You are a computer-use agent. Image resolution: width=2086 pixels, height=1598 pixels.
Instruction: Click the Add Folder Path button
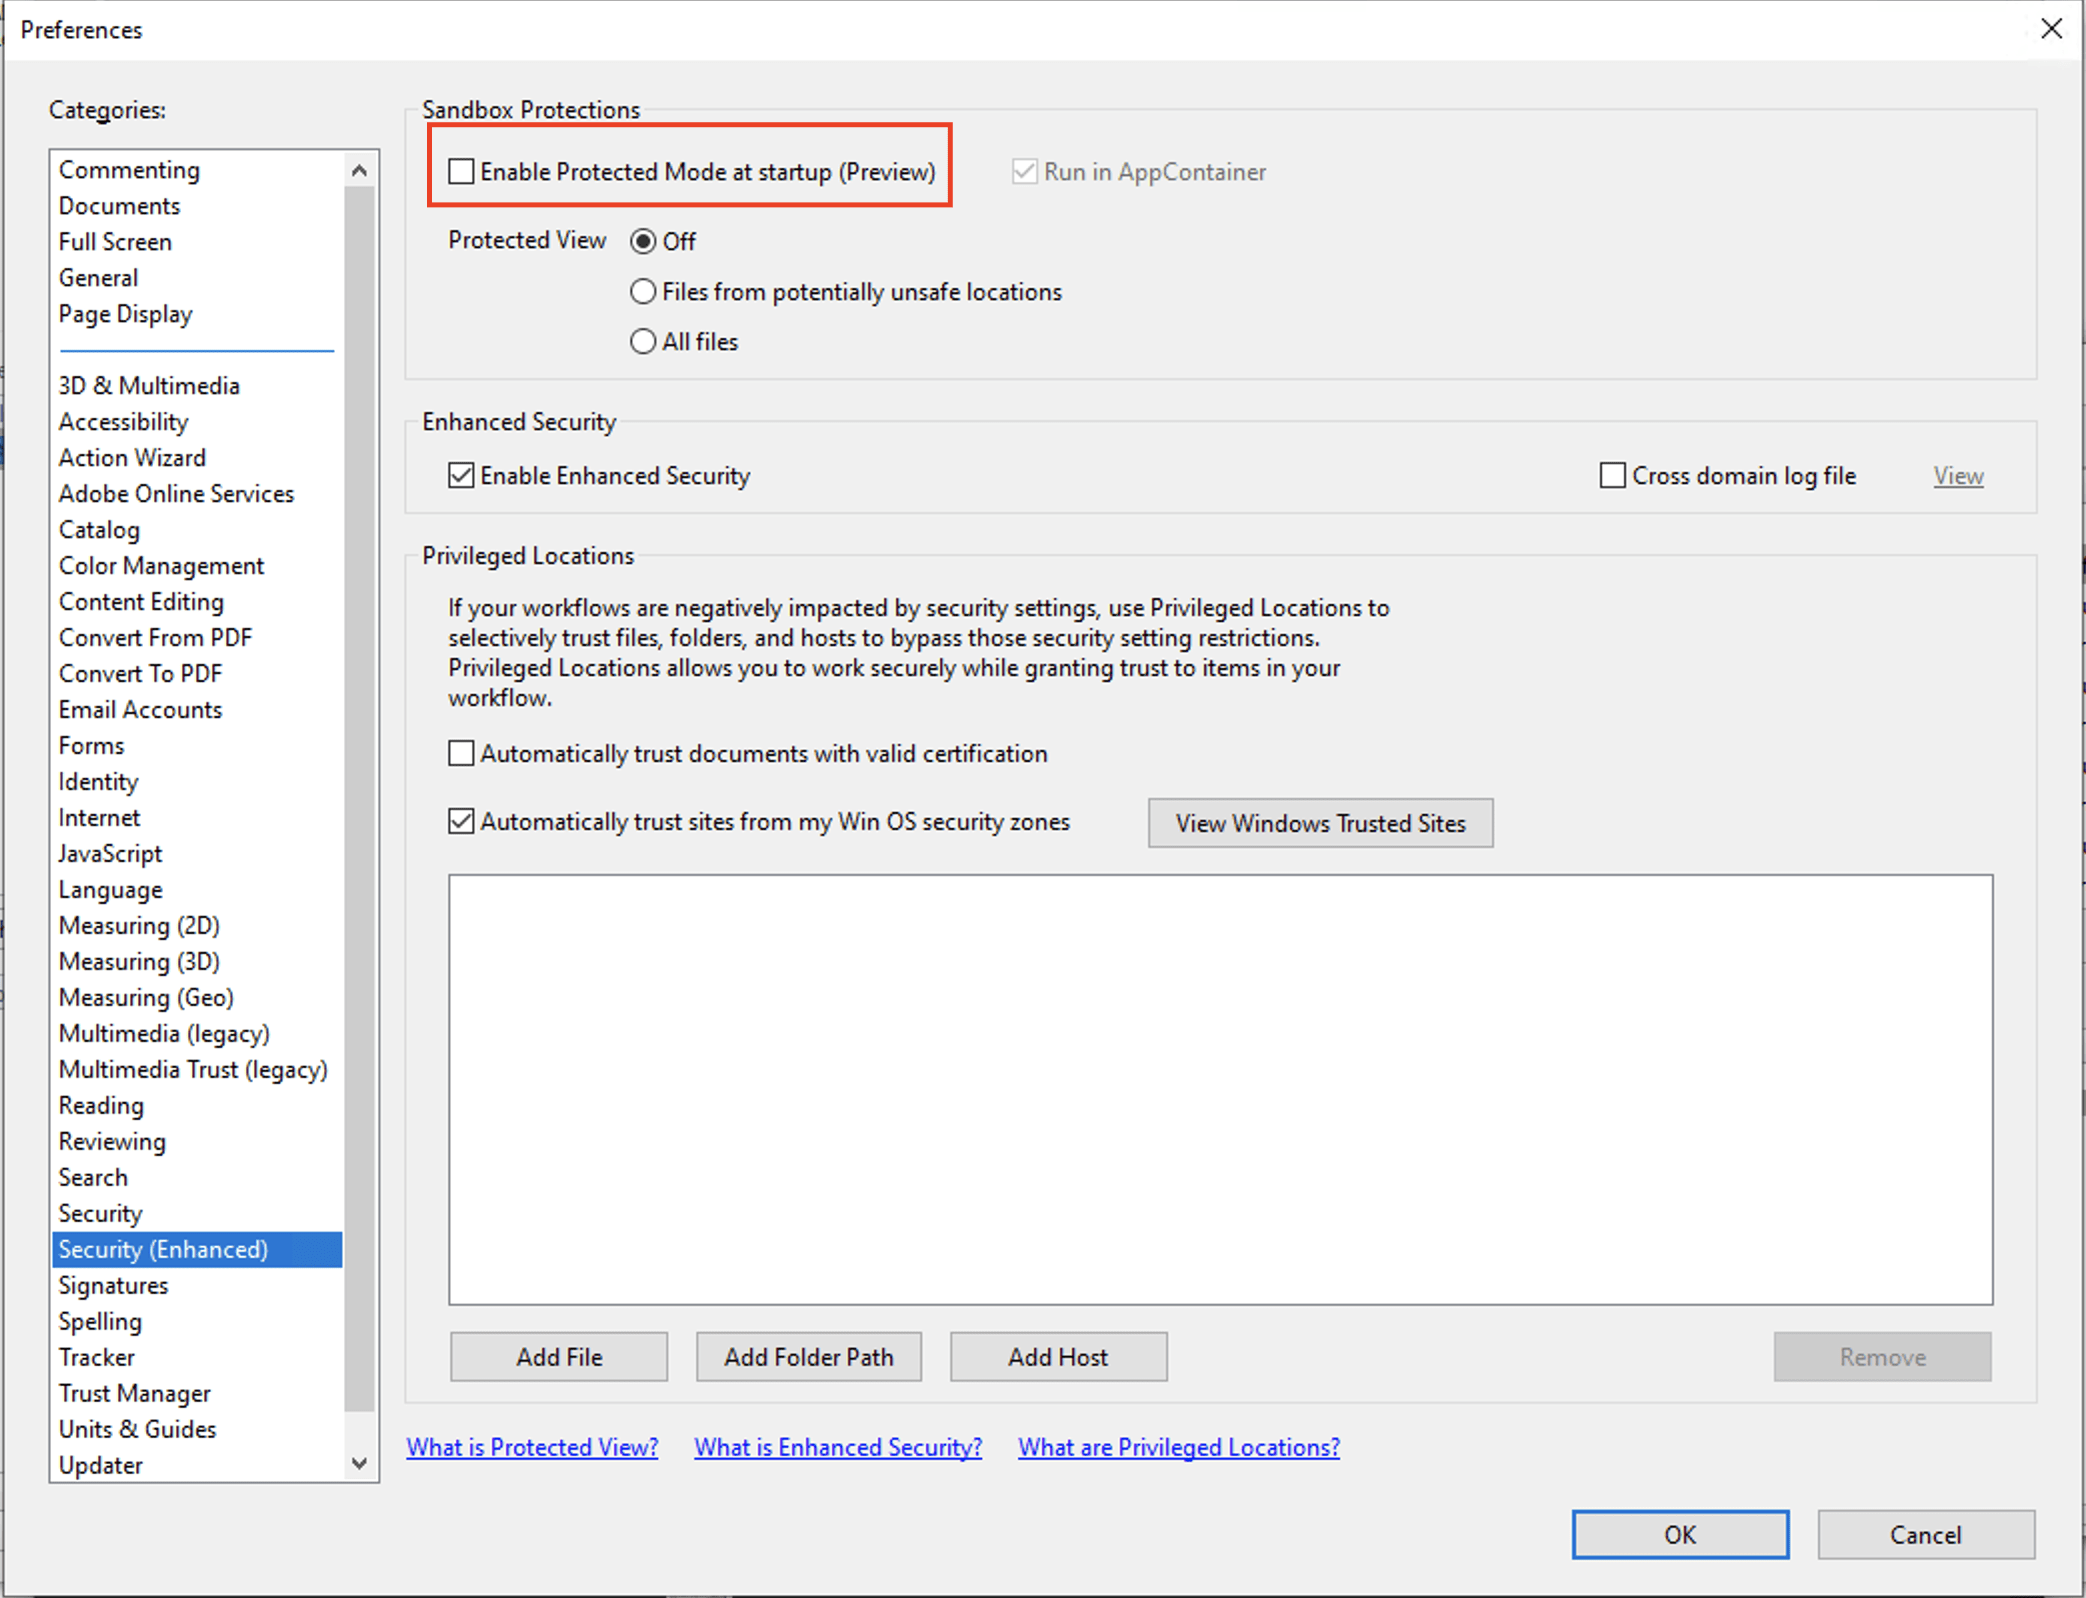[808, 1356]
